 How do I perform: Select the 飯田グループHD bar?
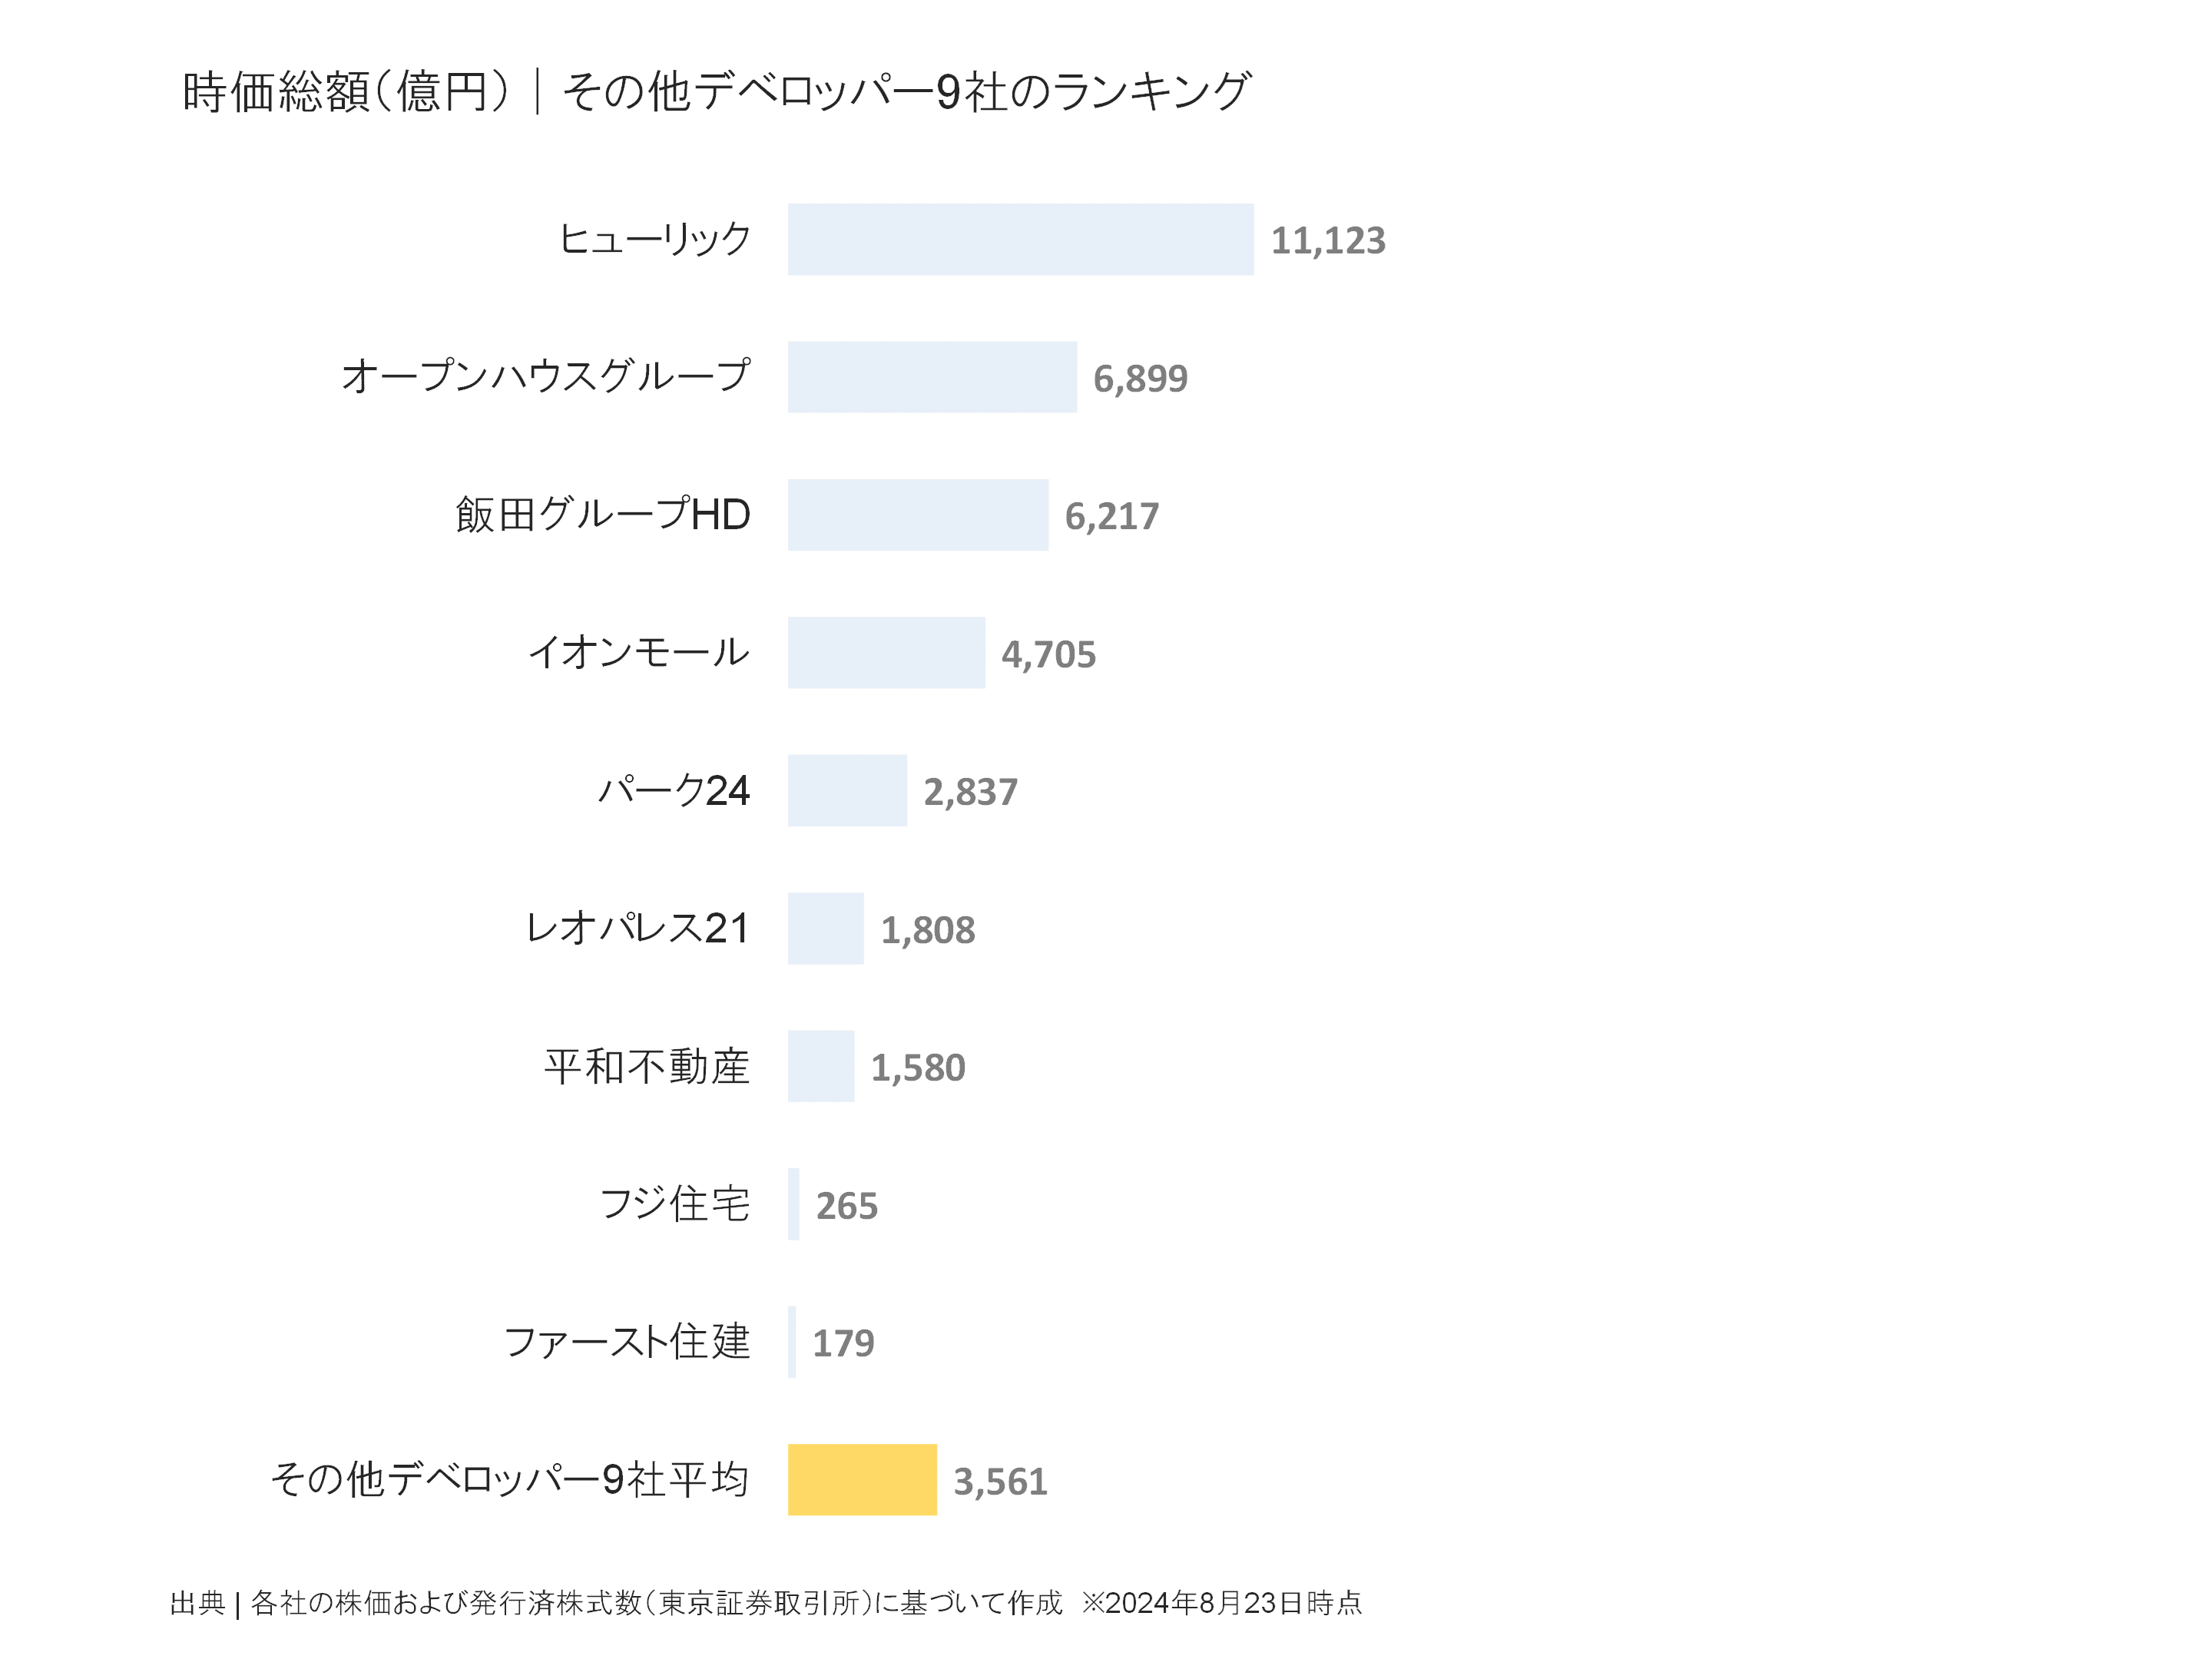pyautogui.click(x=918, y=515)
